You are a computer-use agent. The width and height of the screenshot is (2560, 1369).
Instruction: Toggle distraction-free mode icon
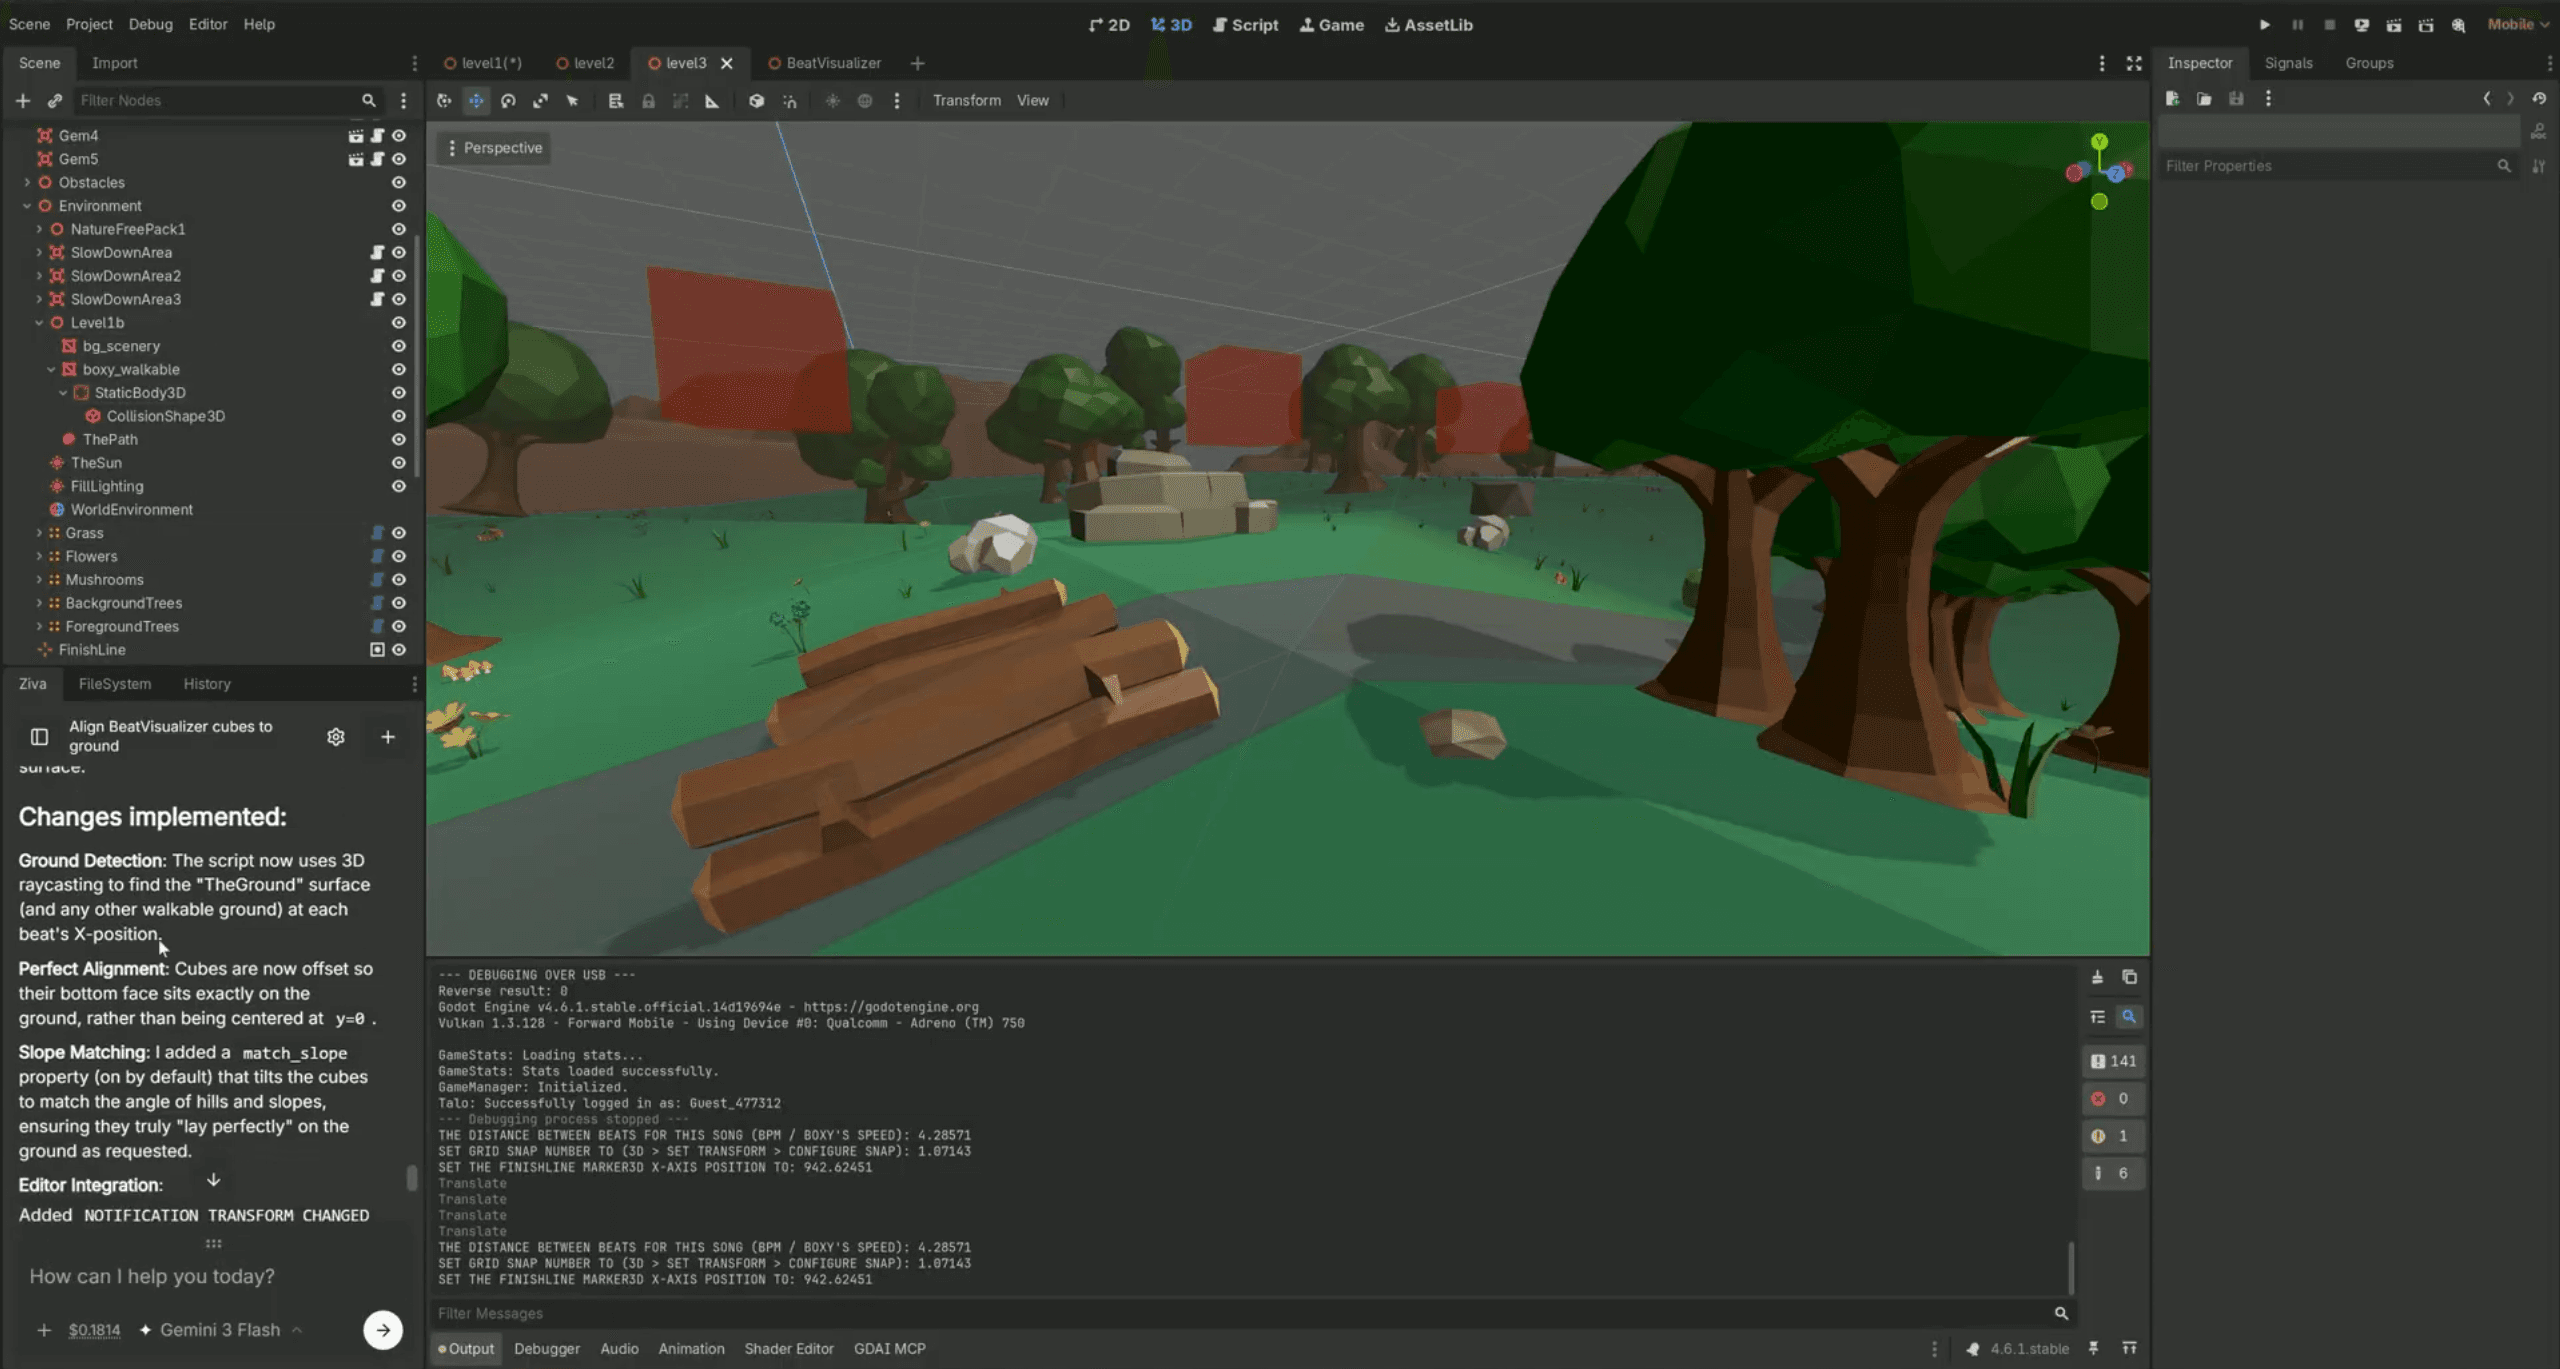tap(2134, 63)
